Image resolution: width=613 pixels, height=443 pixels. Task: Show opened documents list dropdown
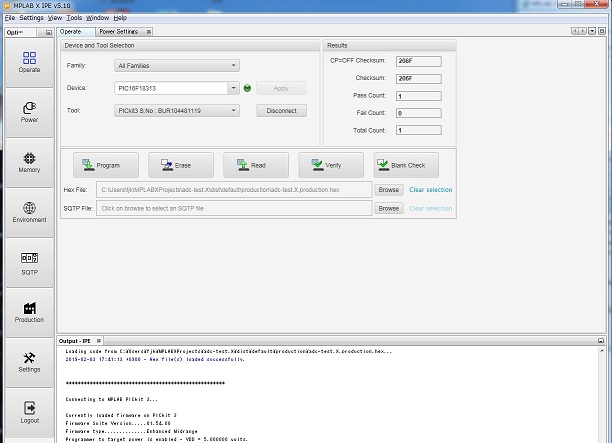tap(592, 31)
